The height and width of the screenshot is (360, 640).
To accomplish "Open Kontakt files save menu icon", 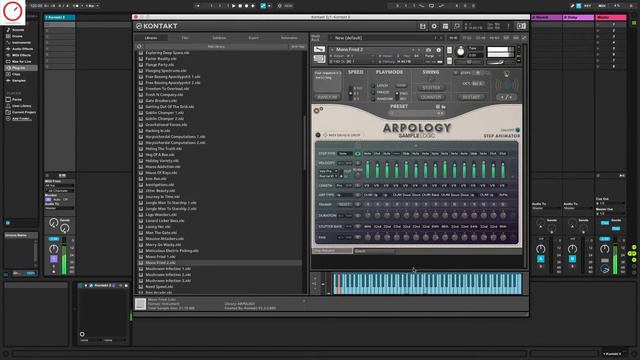I will click(x=422, y=26).
